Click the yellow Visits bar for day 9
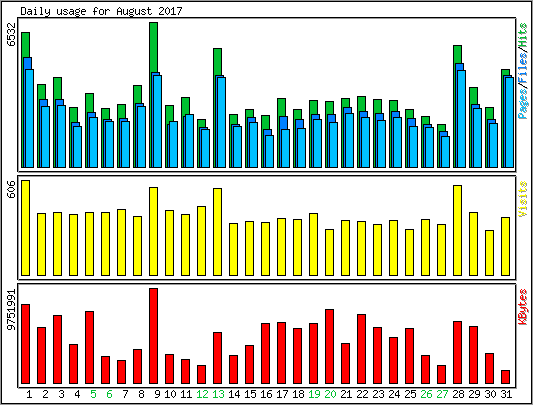 [154, 231]
